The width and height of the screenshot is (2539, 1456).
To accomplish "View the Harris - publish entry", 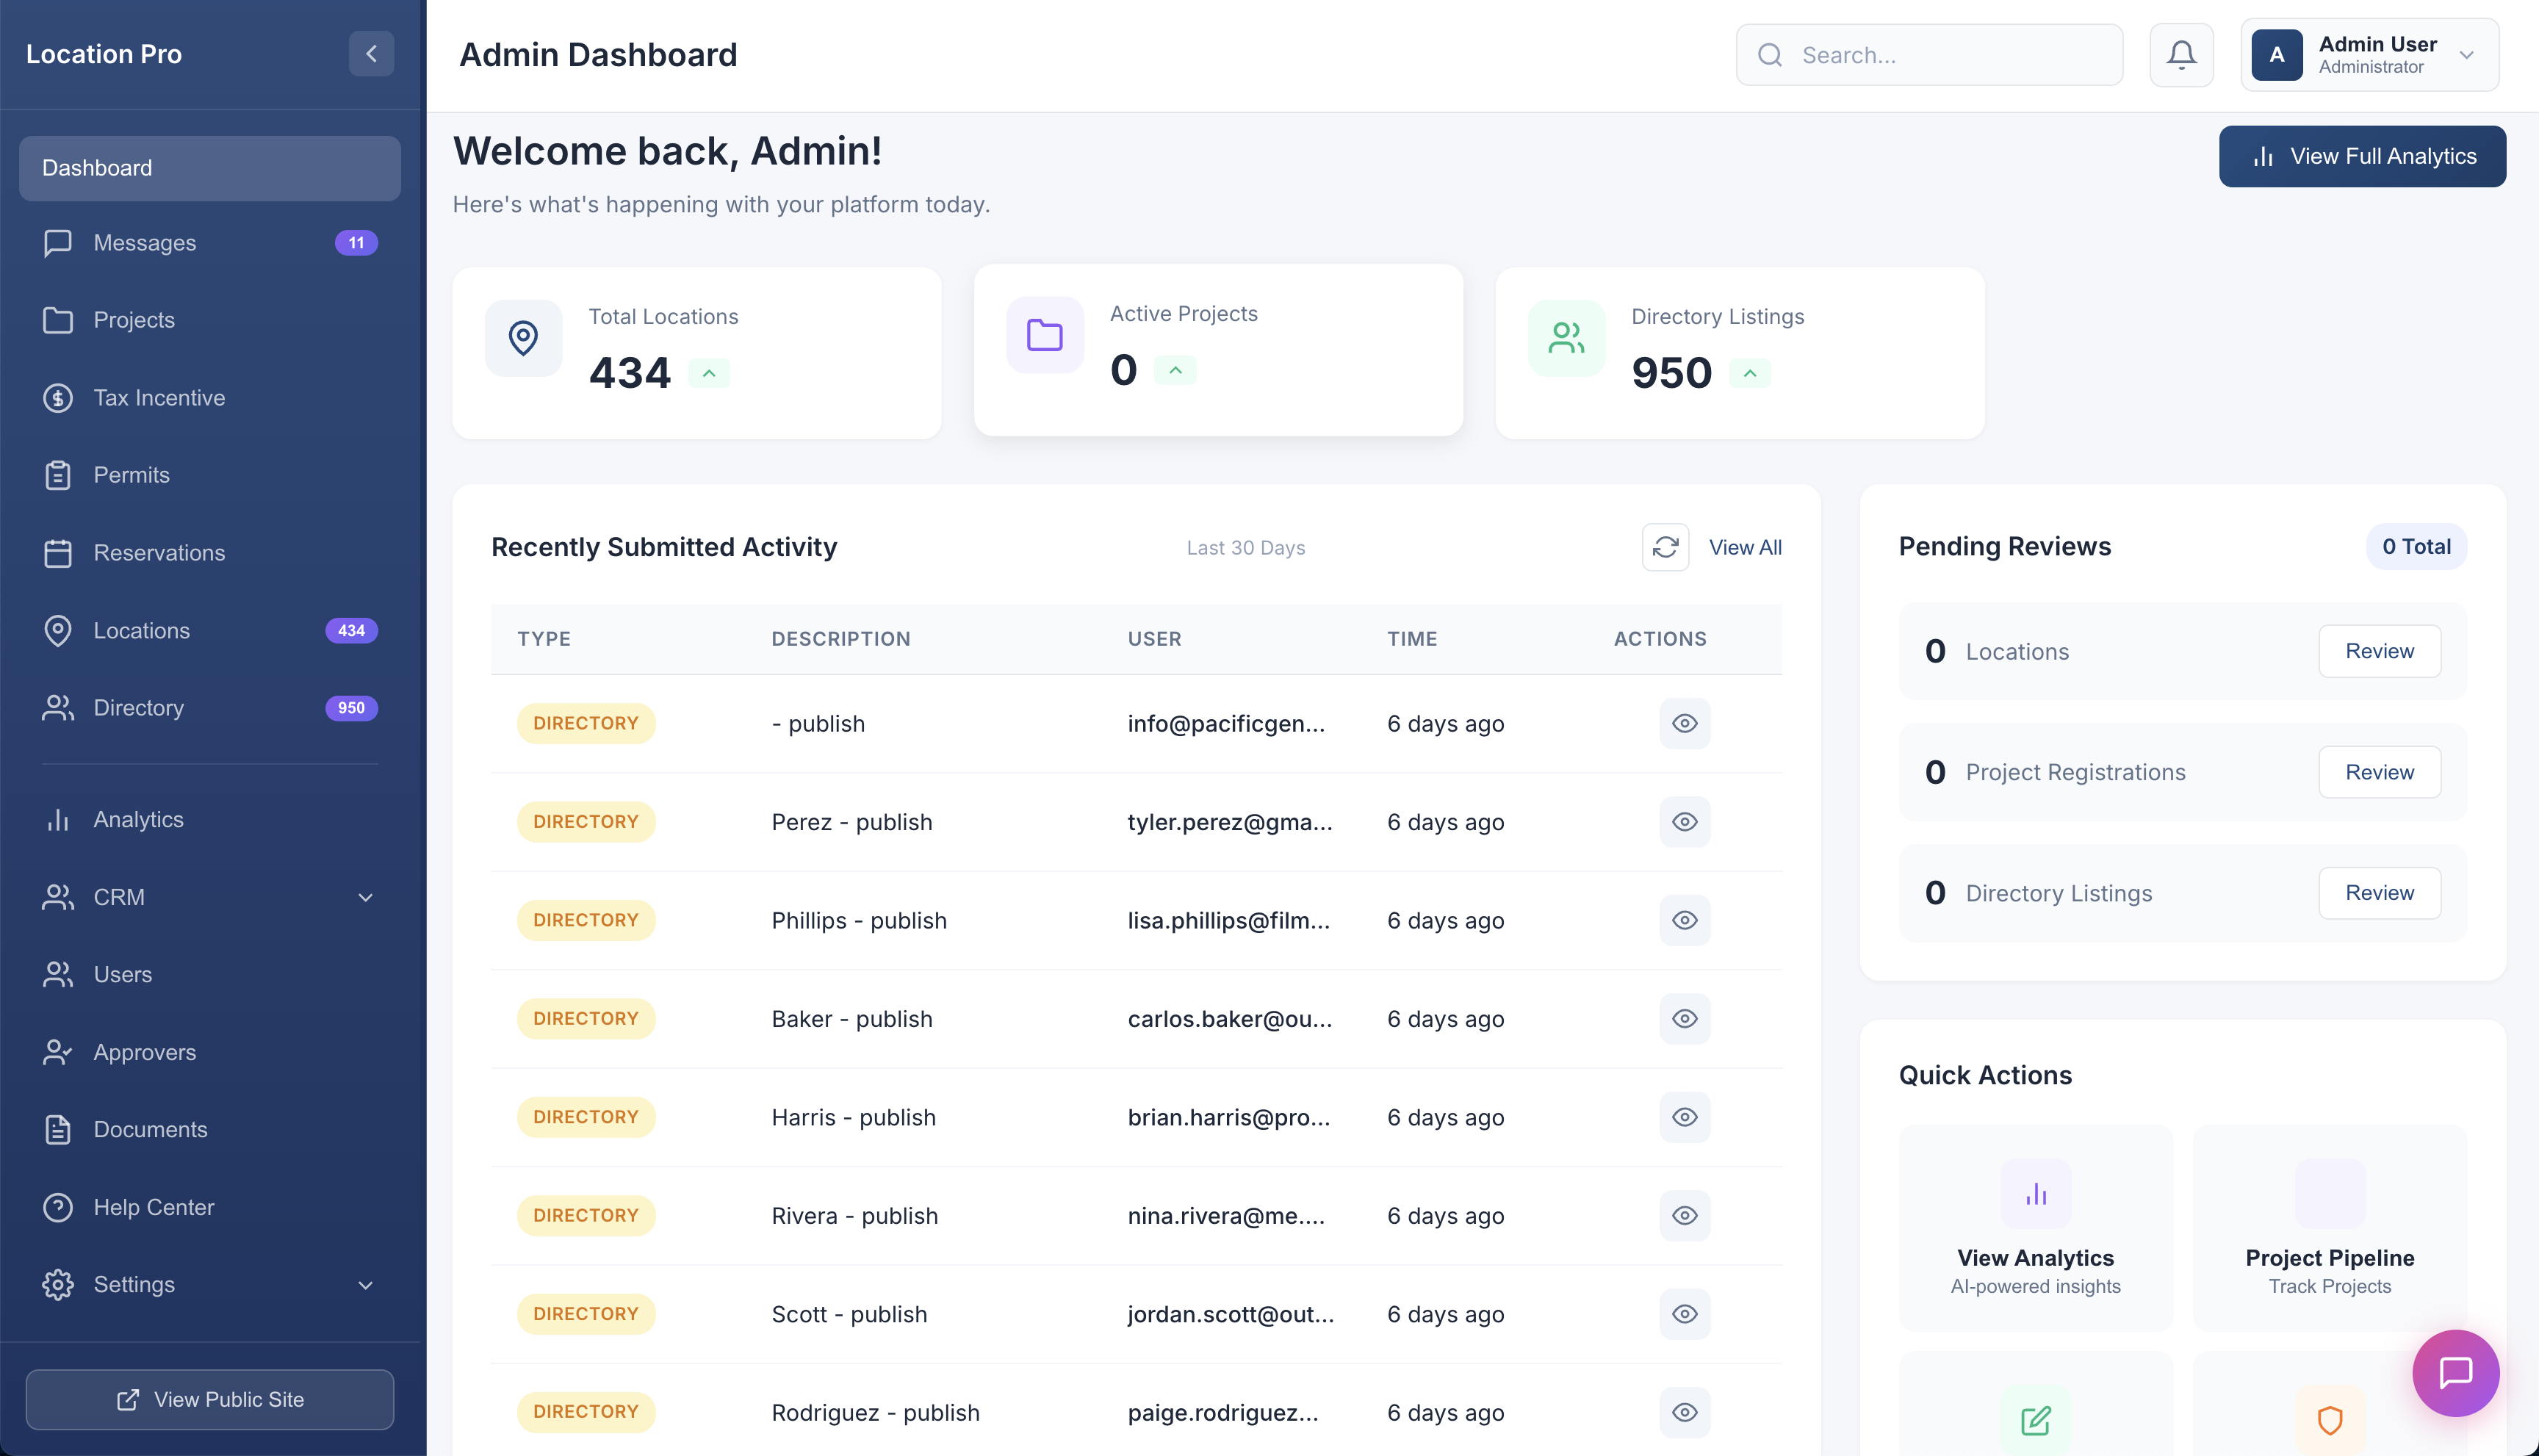I will point(1685,1117).
